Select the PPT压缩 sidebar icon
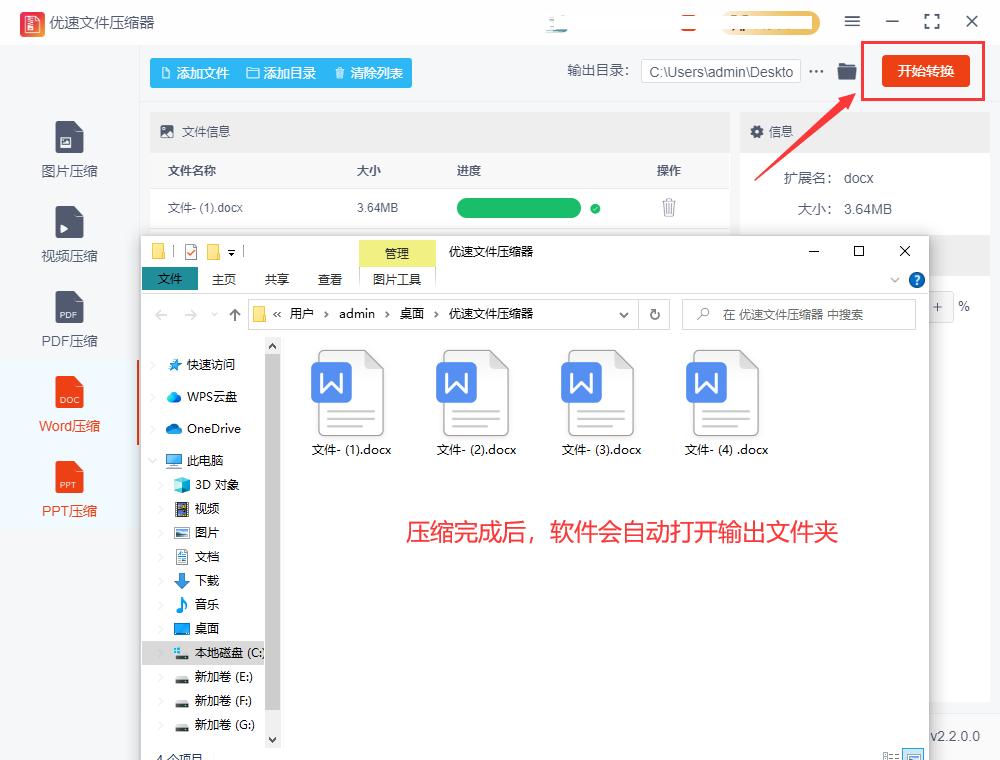The image size is (1000, 760). pyautogui.click(x=69, y=488)
